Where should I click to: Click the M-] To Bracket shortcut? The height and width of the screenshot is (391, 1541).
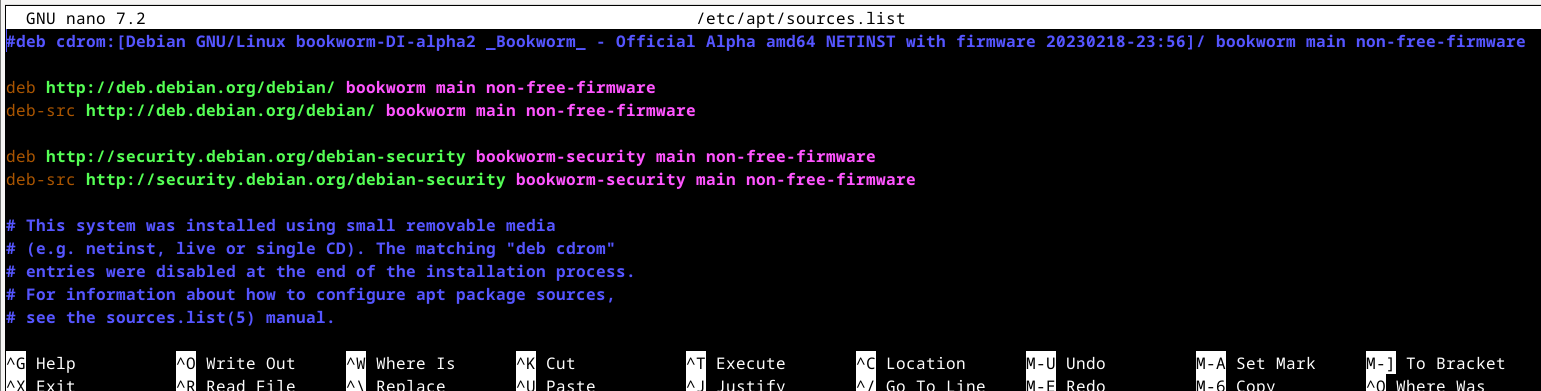click(x=1436, y=363)
